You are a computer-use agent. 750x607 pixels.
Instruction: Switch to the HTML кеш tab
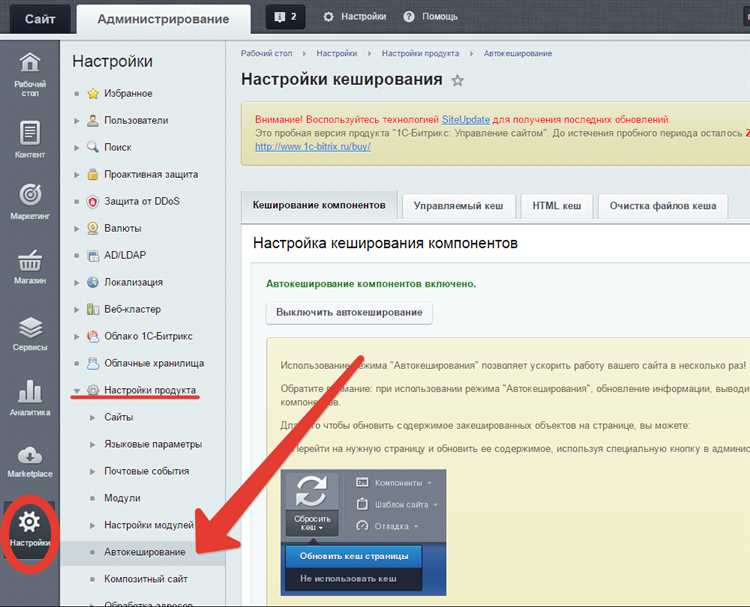(557, 206)
